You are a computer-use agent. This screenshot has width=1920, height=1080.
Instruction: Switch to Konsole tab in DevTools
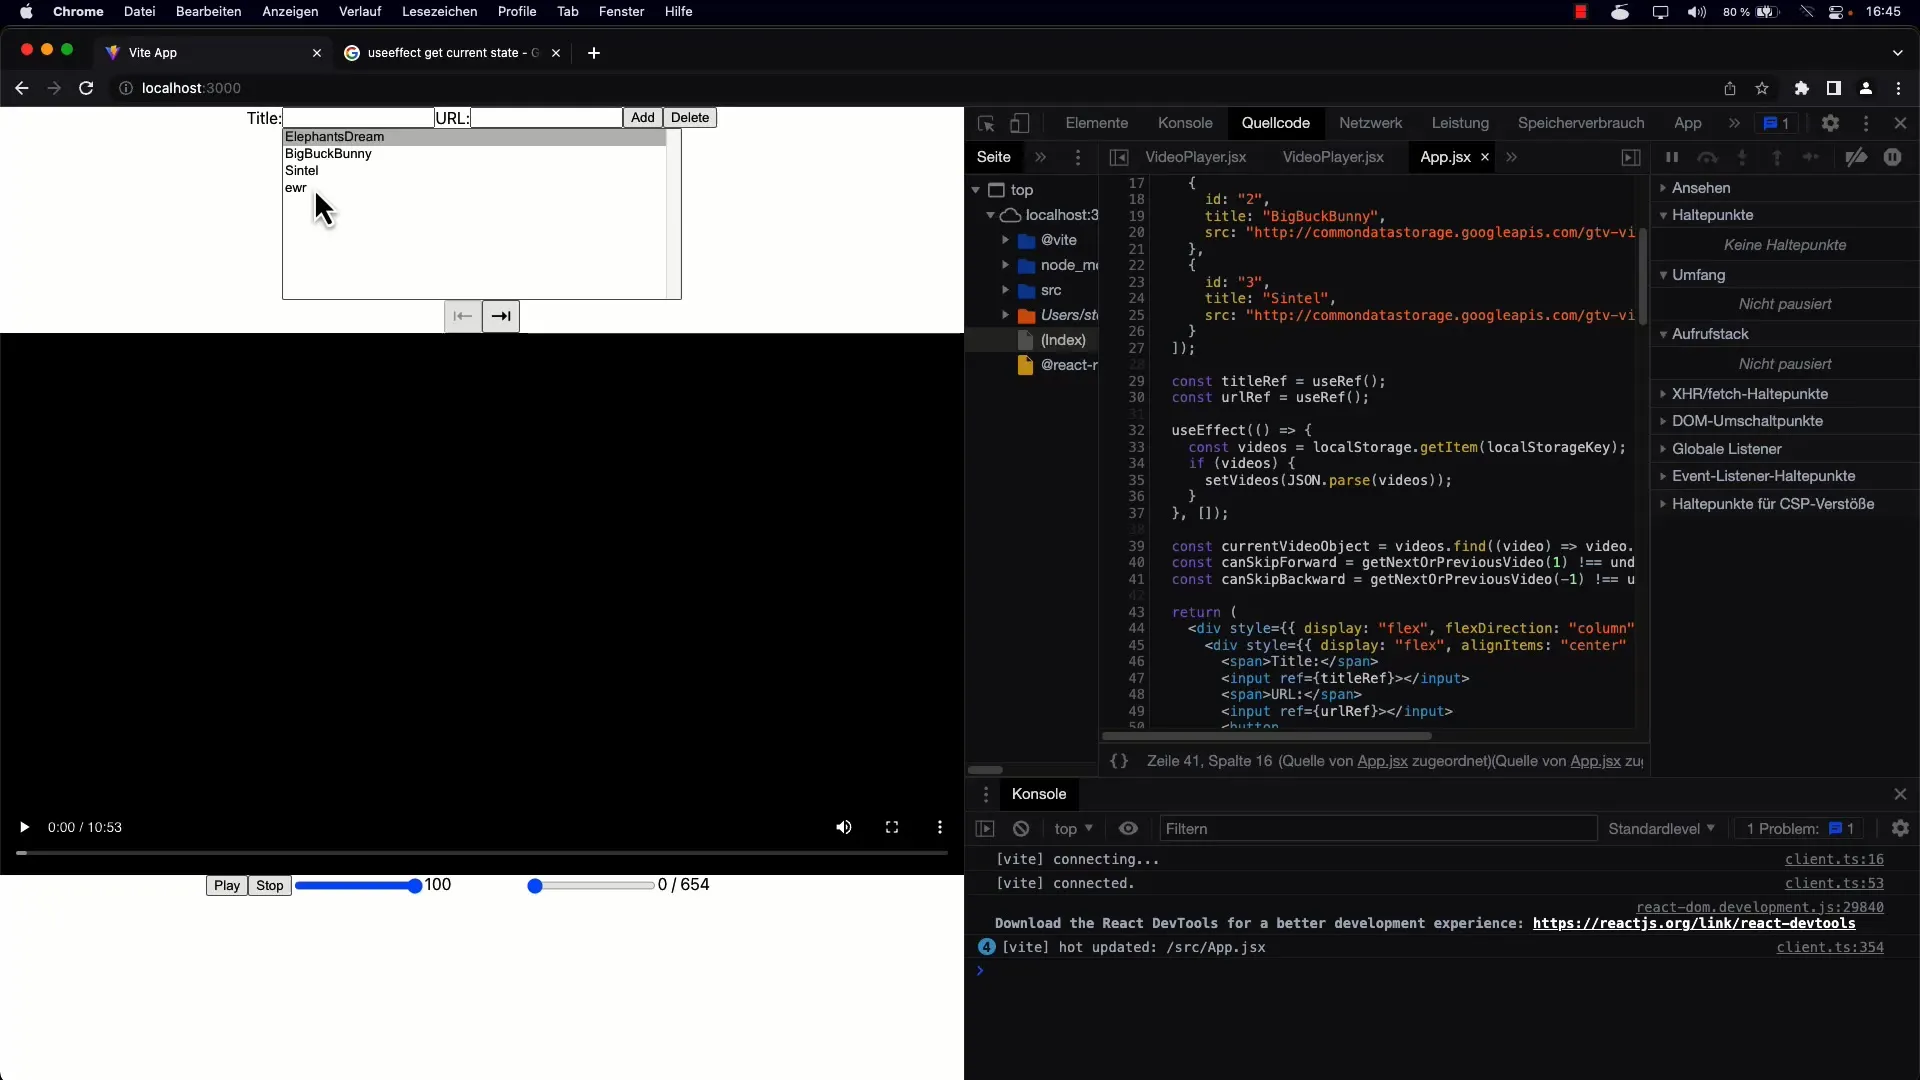pyautogui.click(x=1184, y=121)
